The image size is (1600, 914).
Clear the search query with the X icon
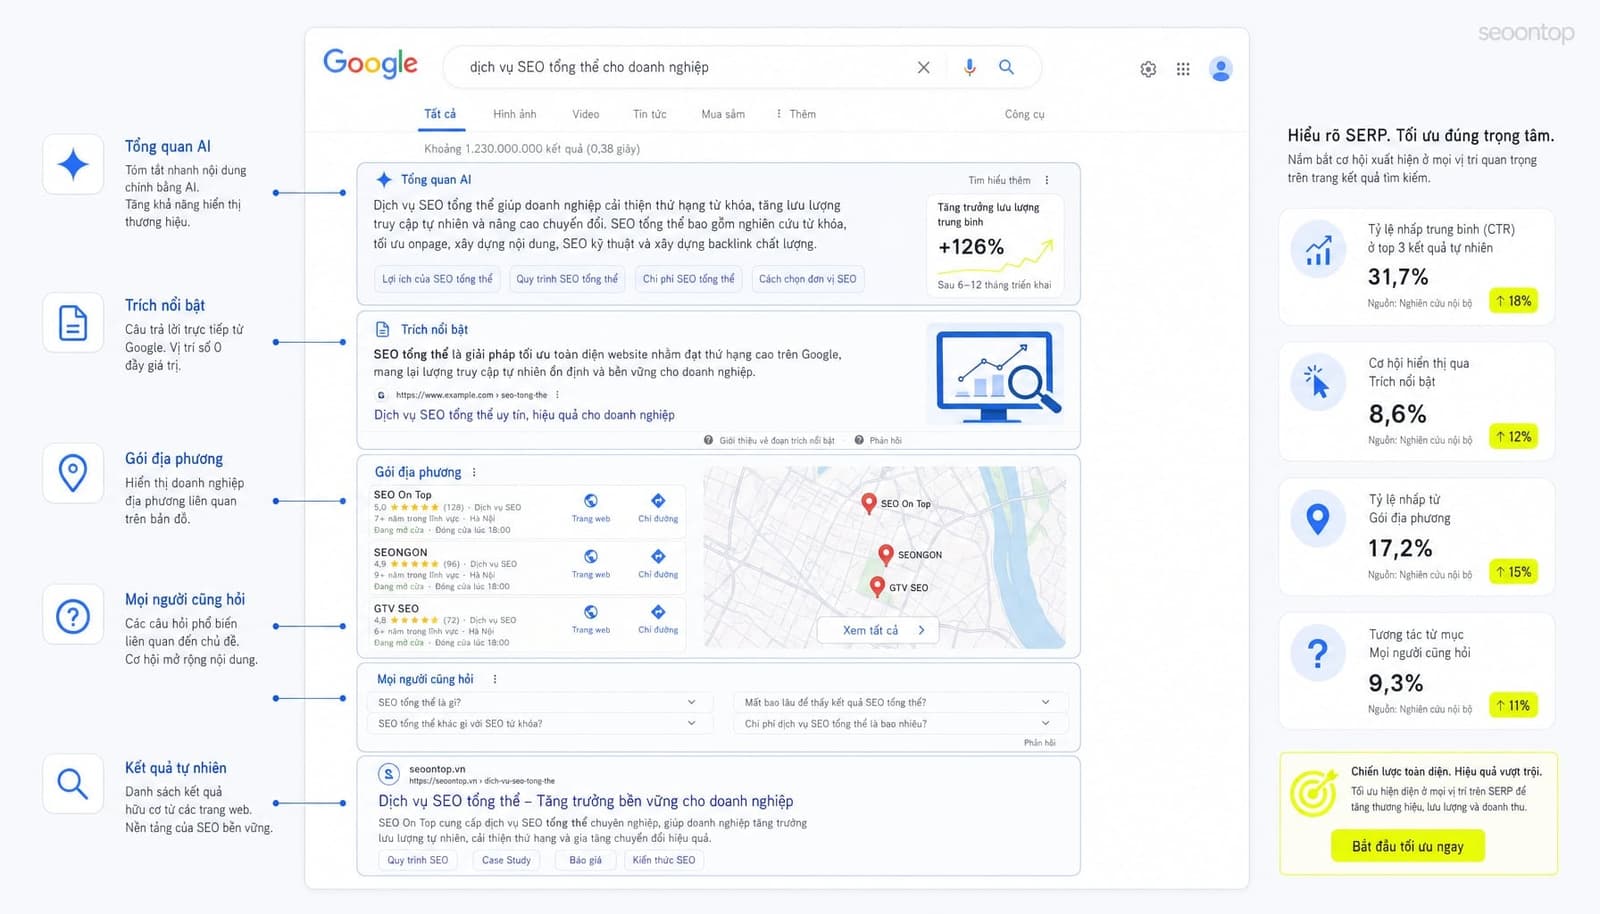click(923, 67)
